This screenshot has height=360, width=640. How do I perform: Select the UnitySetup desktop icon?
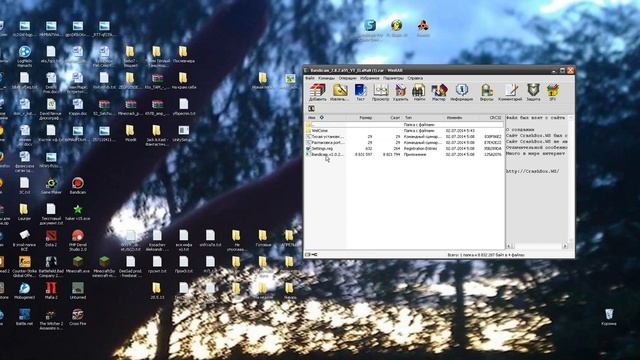click(184, 133)
